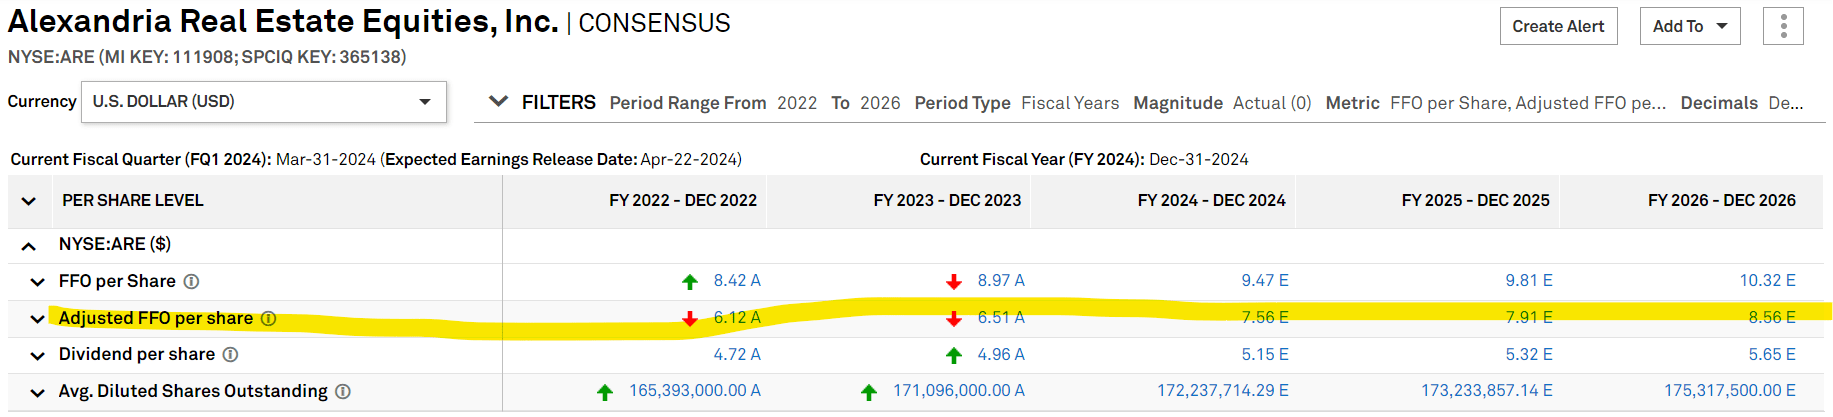Click red down arrow beside FY 2023 FFO value
The image size is (1833, 417).
pyautogui.click(x=954, y=282)
